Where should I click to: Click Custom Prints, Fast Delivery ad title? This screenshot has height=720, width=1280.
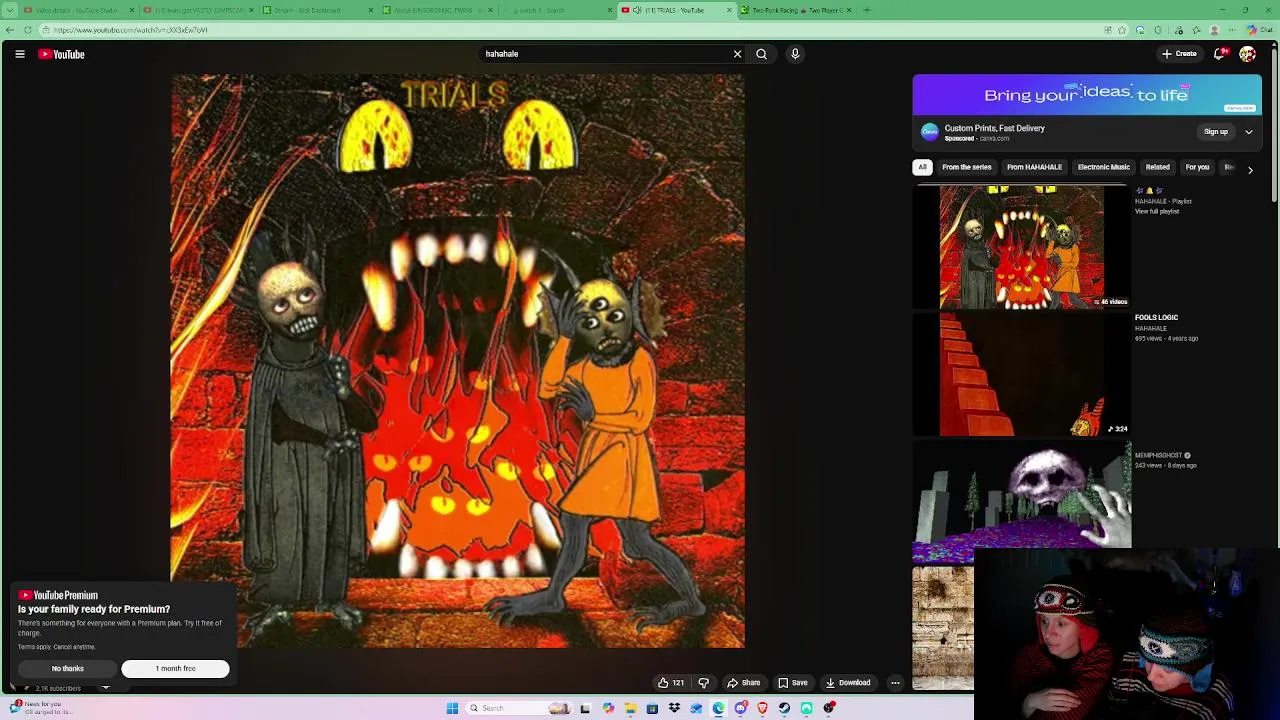(x=995, y=128)
